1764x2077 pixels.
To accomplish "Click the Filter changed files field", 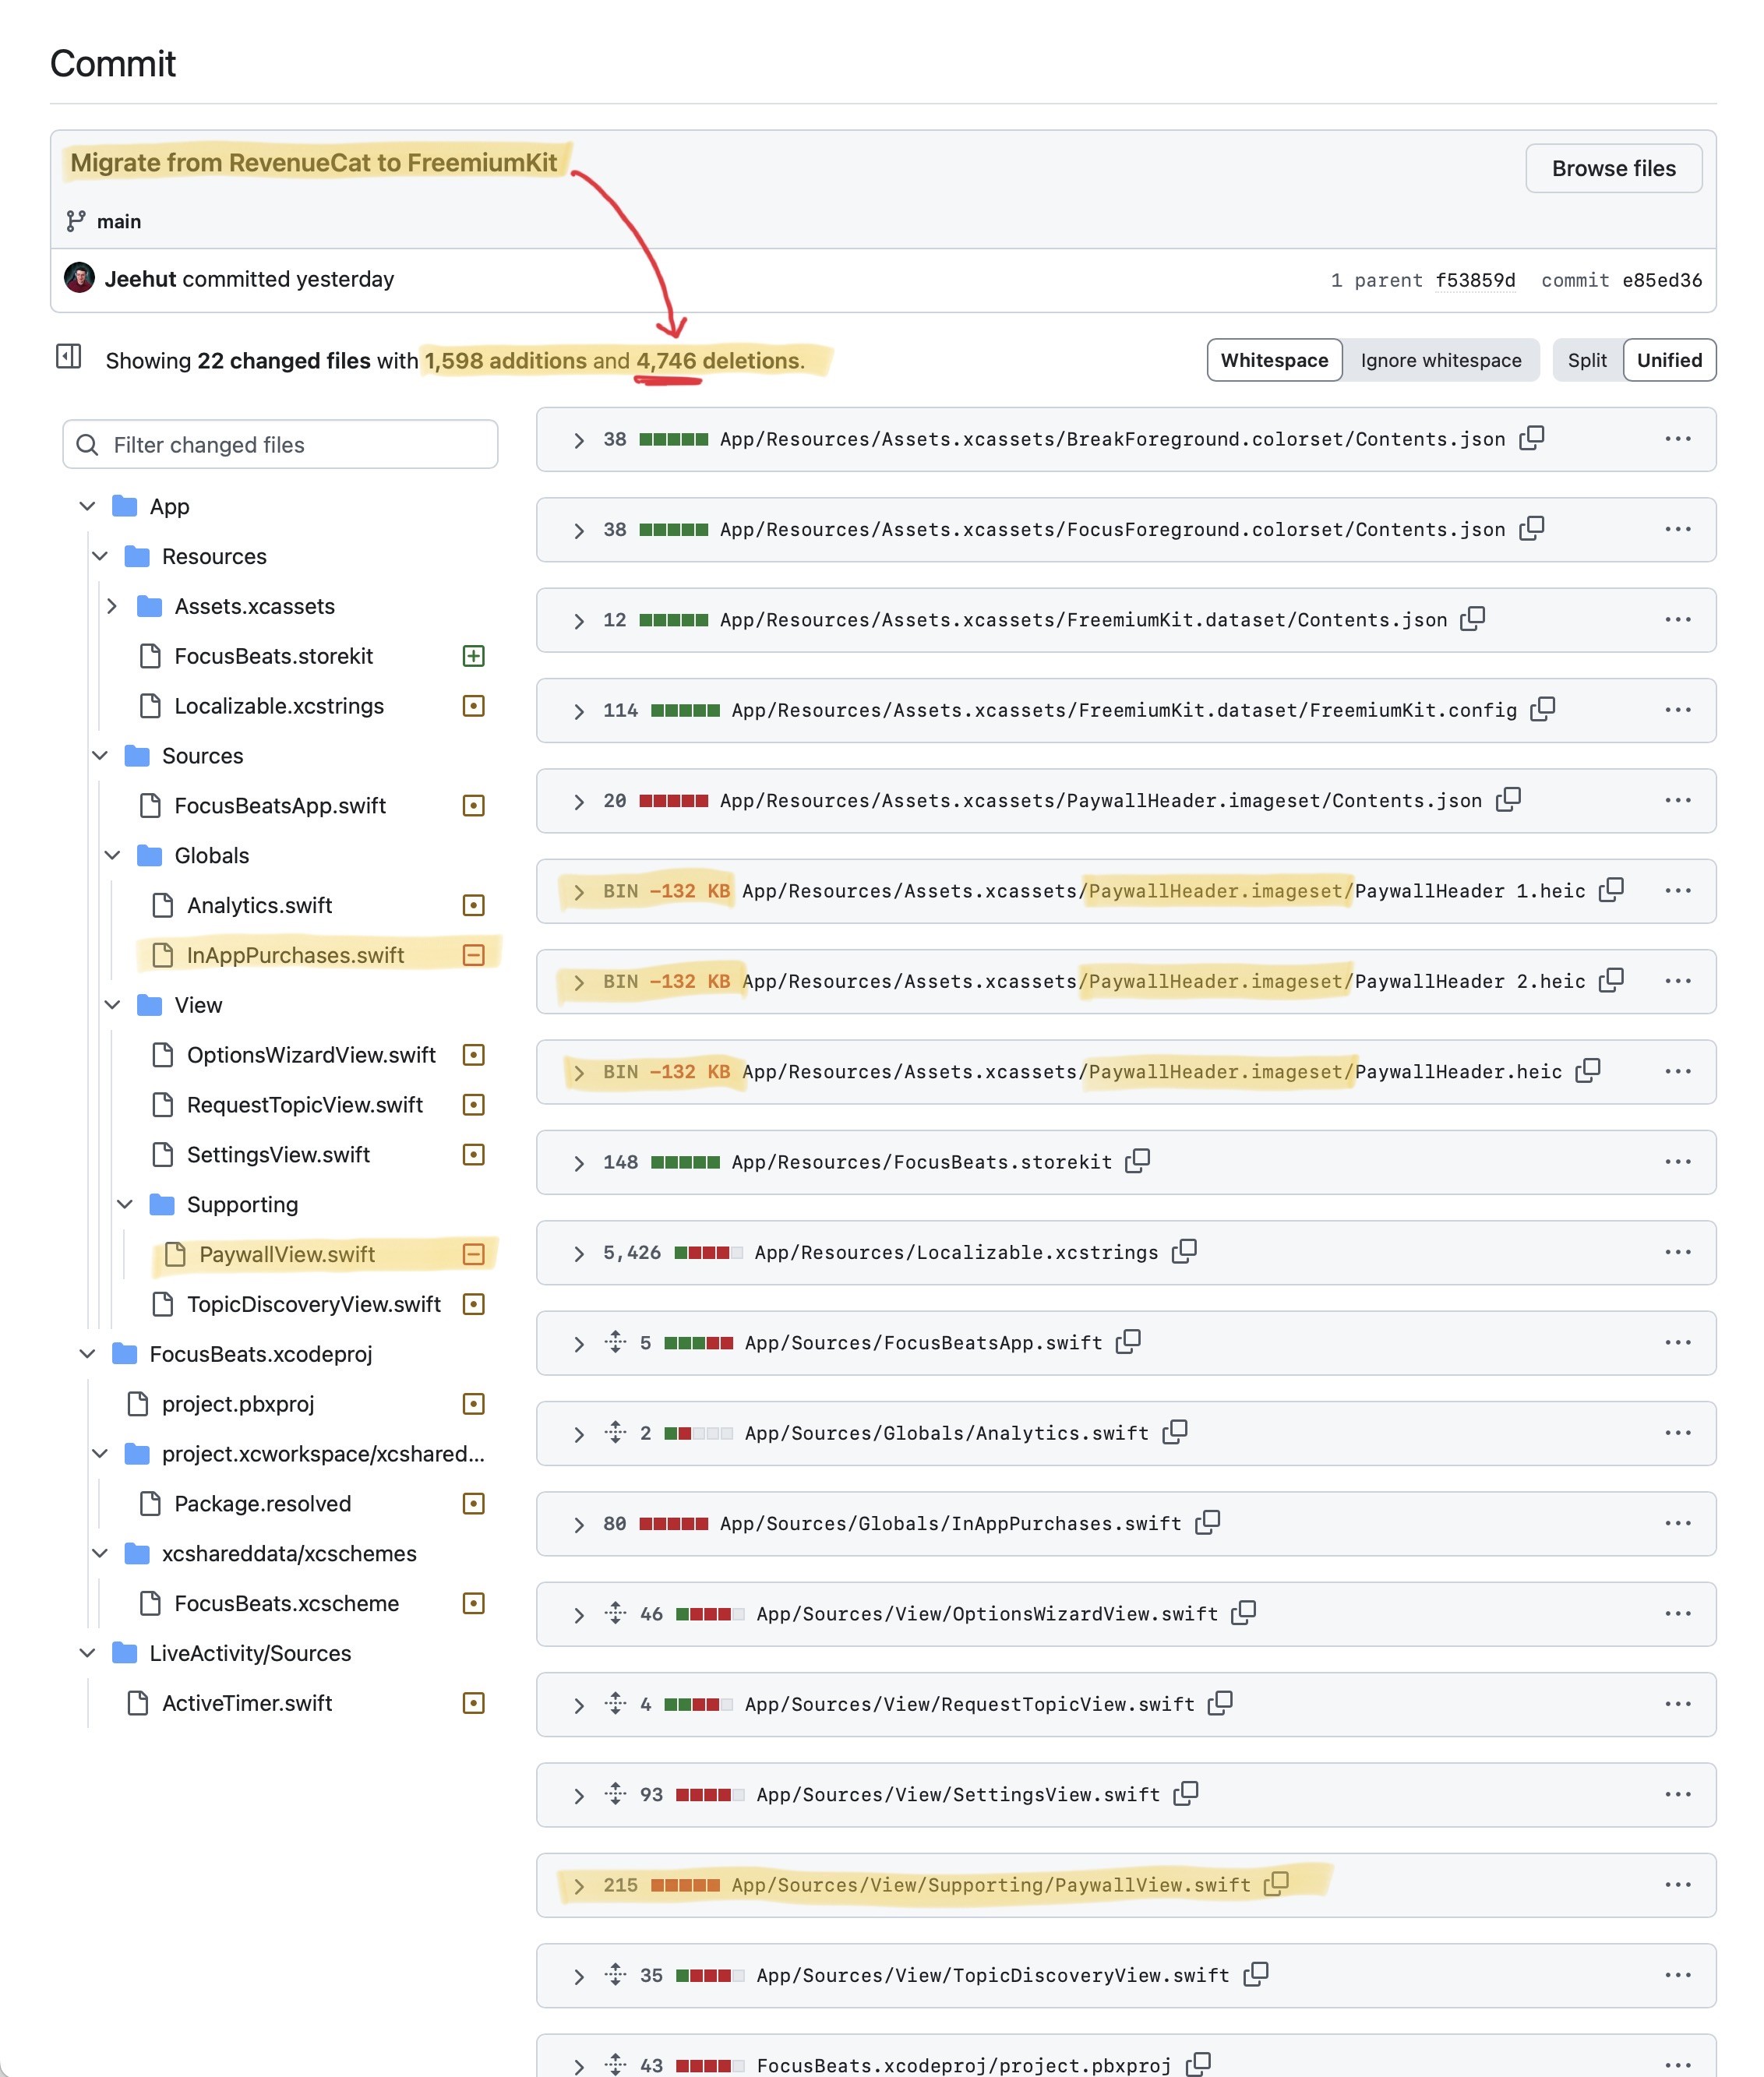I will coord(280,444).
